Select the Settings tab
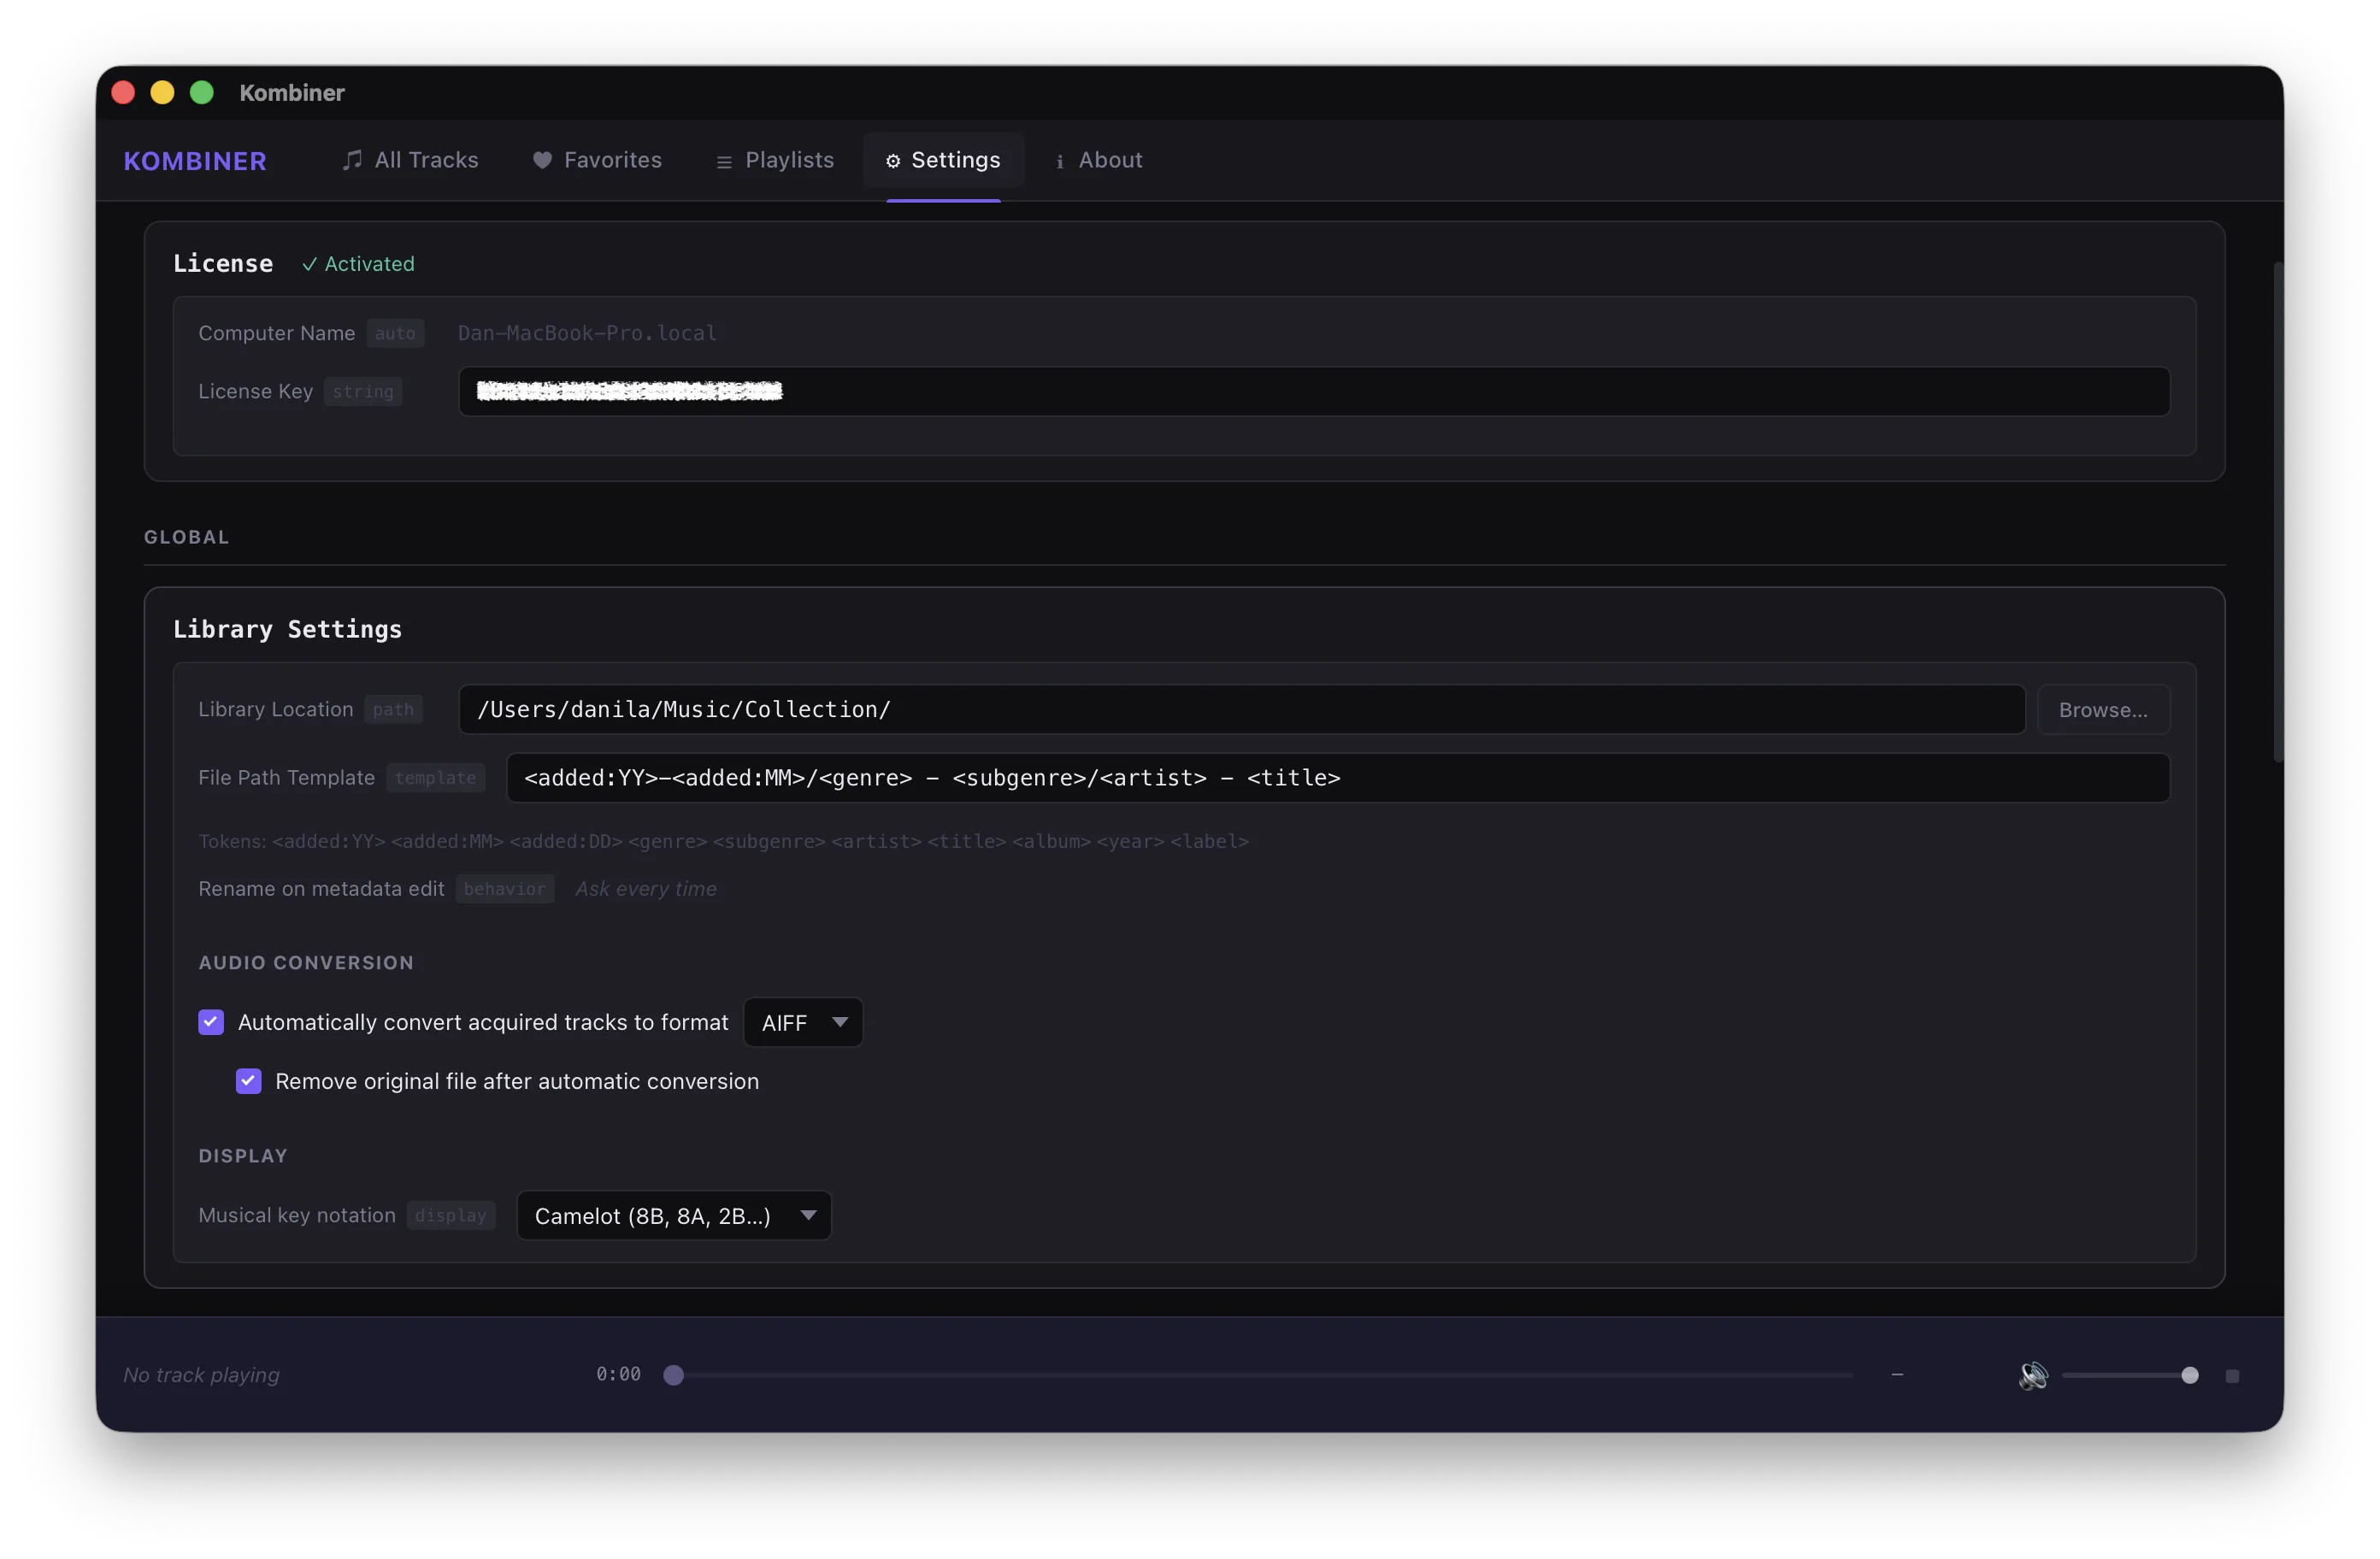 pos(943,160)
